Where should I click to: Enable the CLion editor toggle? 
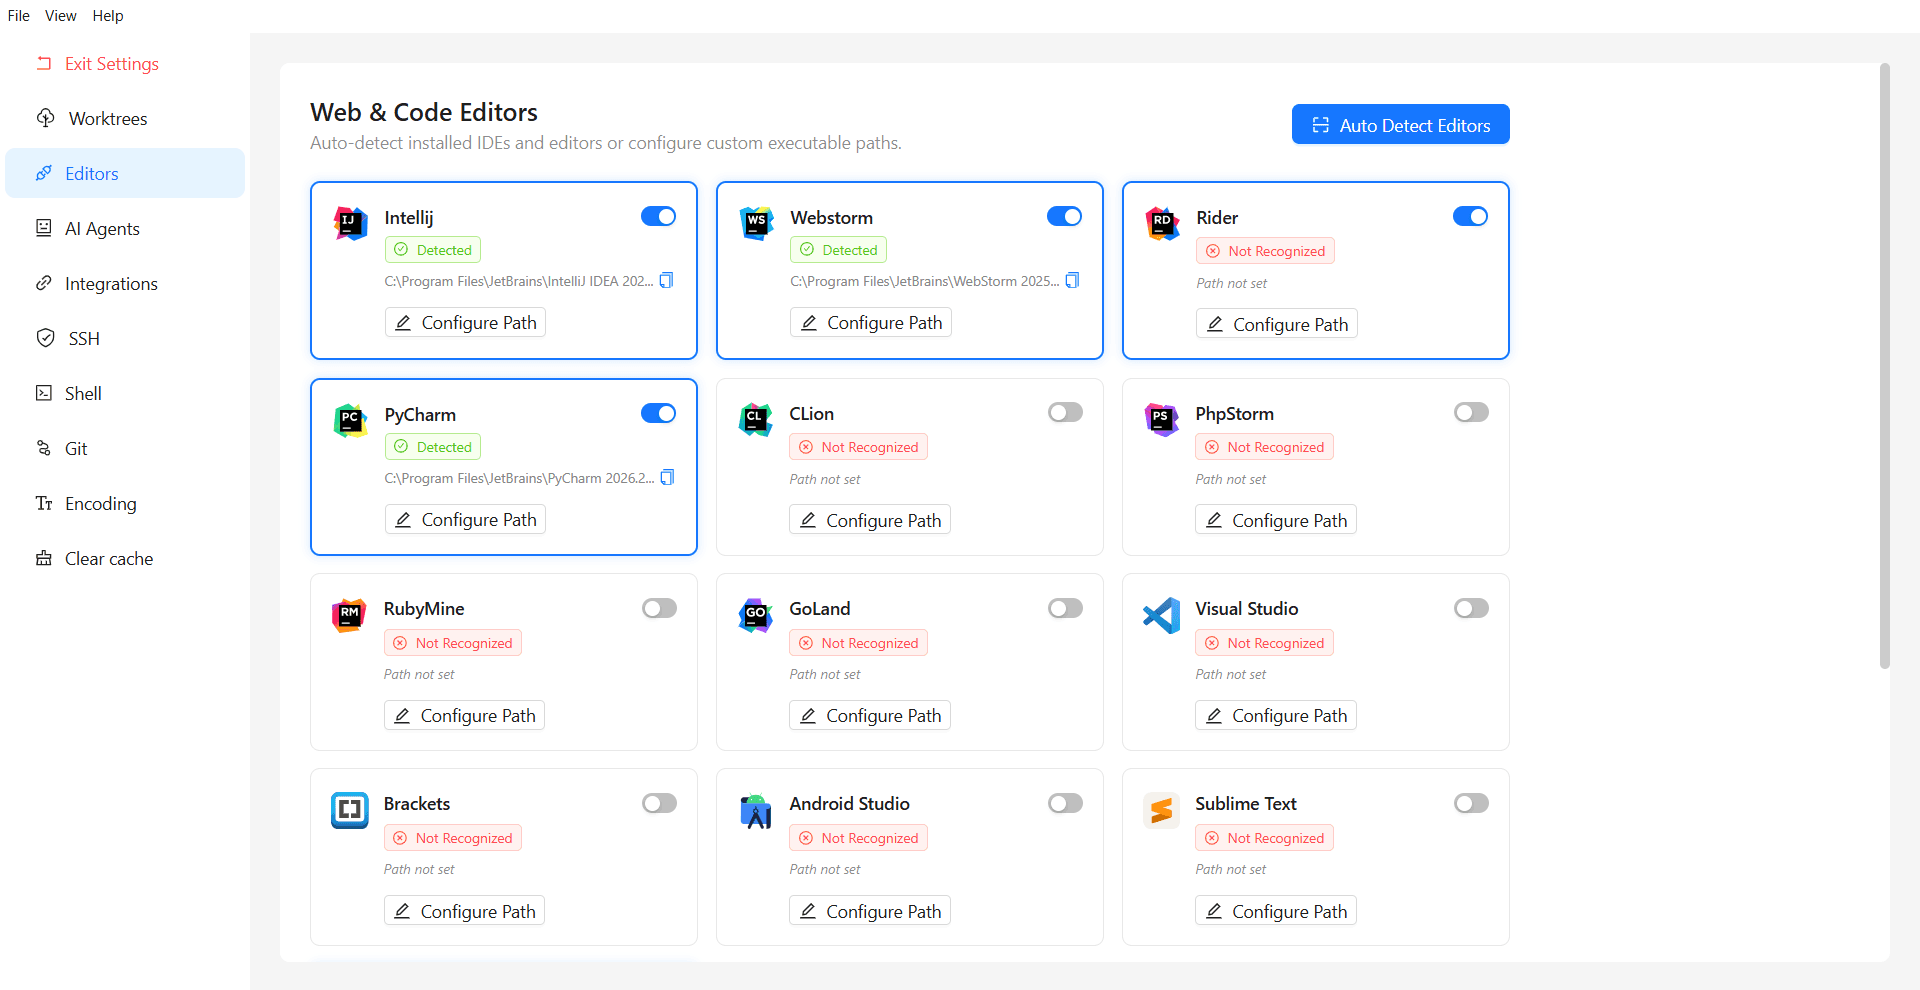(x=1065, y=412)
